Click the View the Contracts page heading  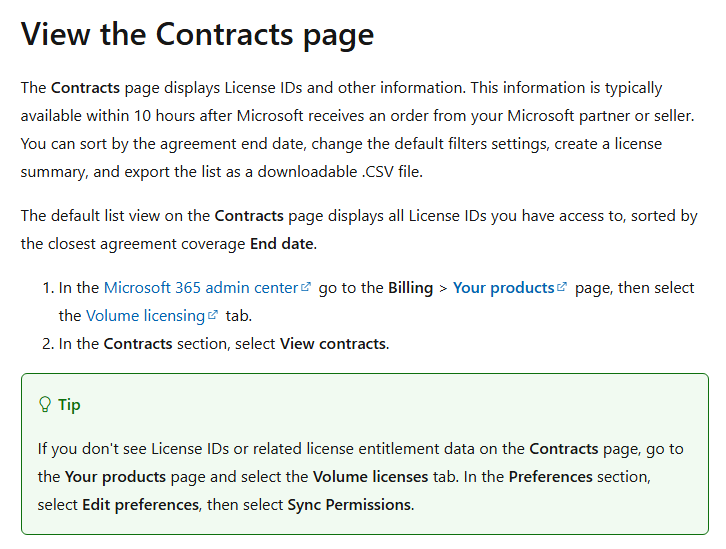tap(197, 34)
